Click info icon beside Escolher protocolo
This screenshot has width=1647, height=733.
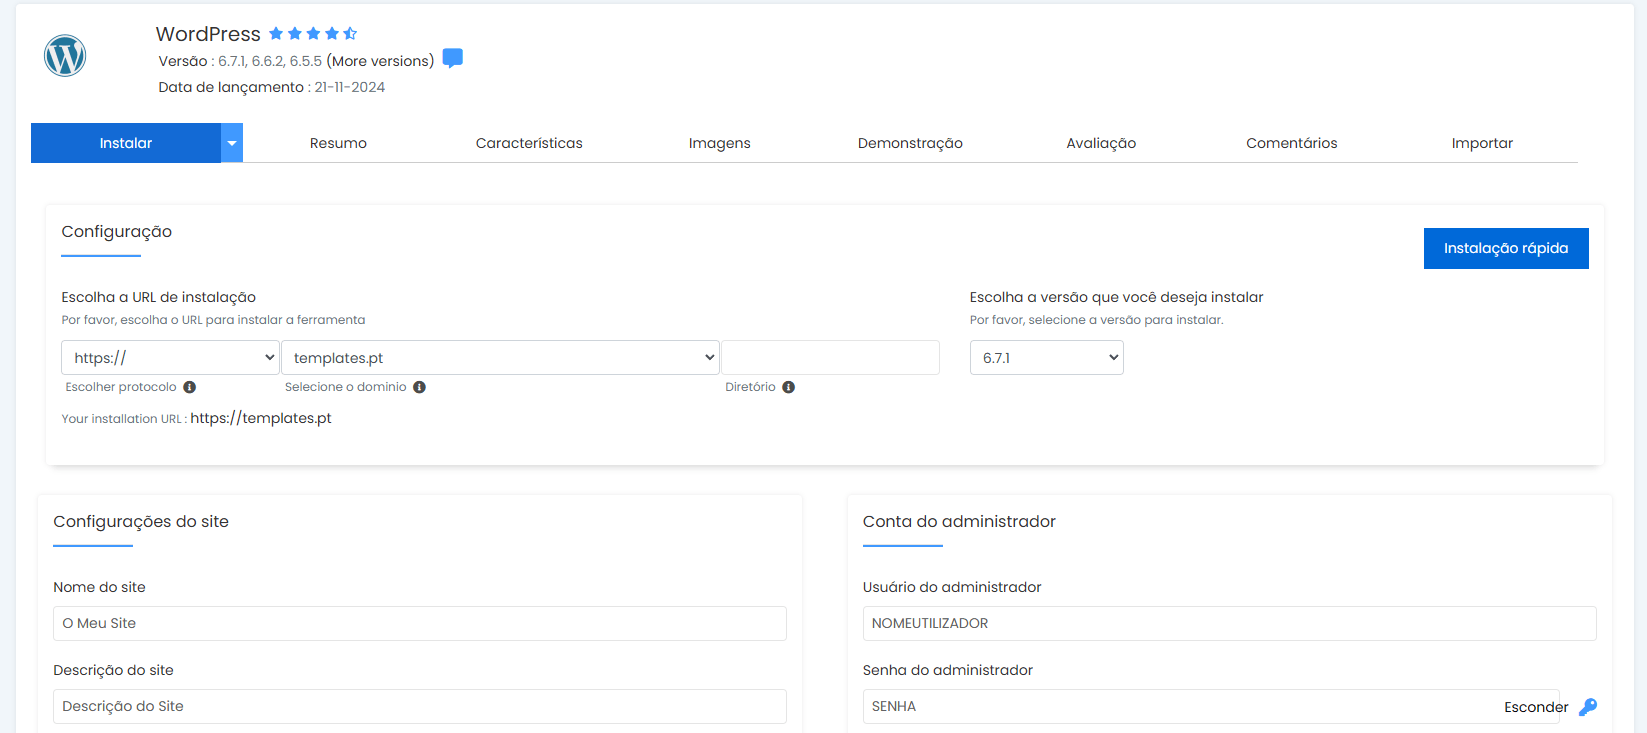189,387
